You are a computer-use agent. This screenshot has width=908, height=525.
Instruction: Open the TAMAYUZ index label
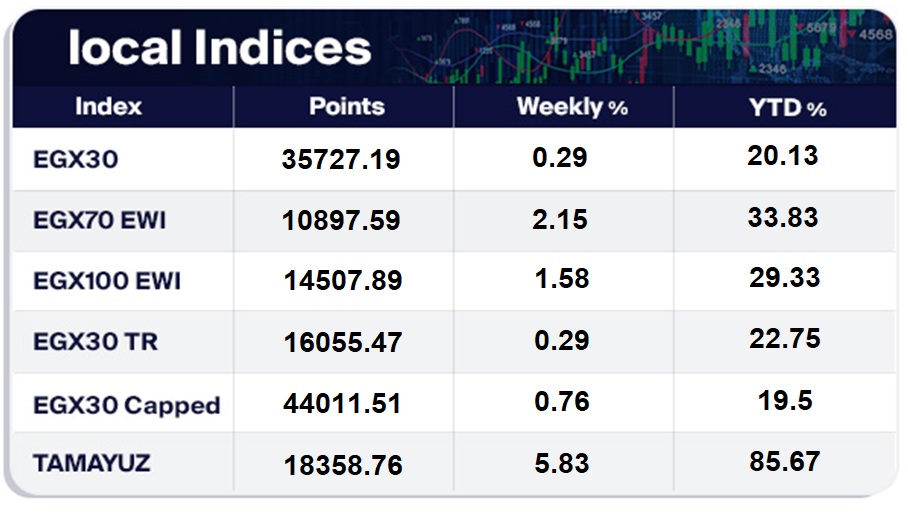93,464
